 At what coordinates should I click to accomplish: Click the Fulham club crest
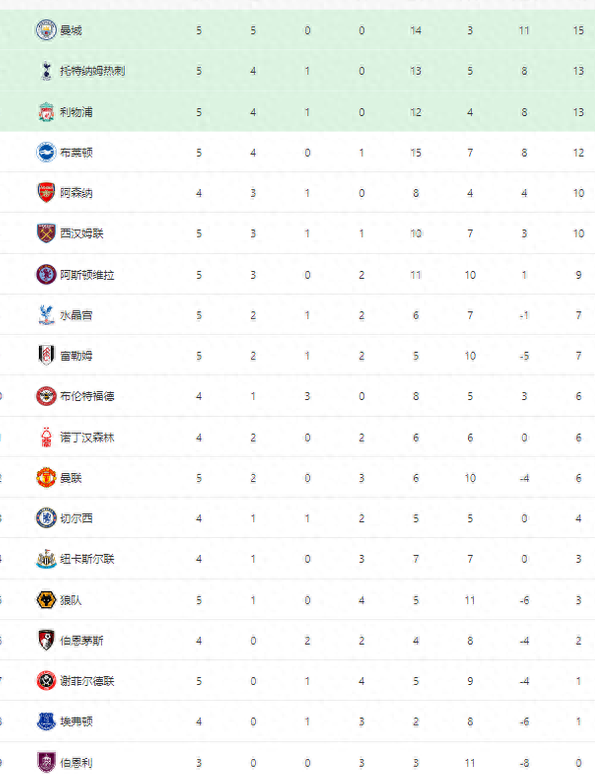point(46,356)
